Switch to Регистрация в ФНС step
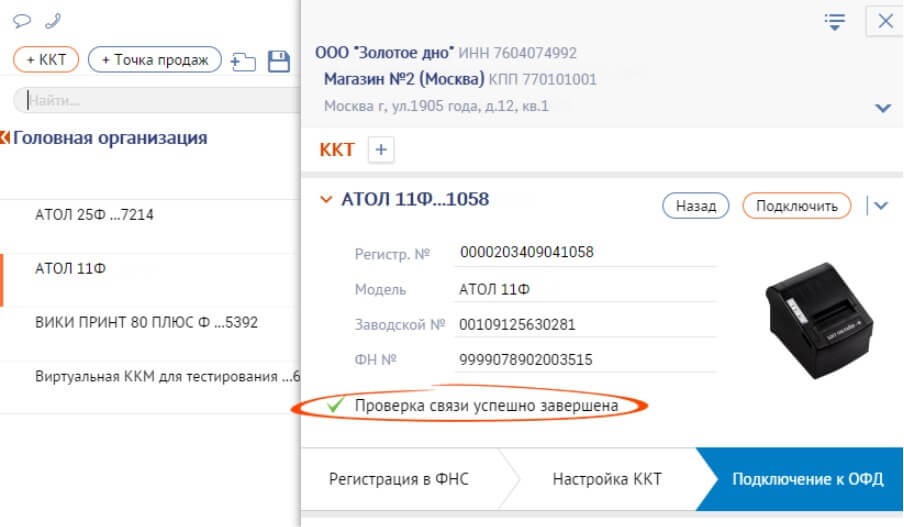904x527 pixels. (x=398, y=479)
